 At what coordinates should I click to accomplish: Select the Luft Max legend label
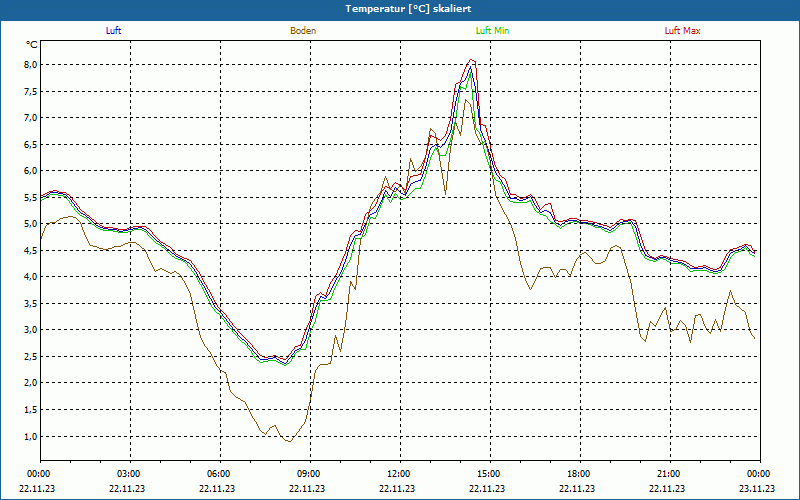[683, 31]
